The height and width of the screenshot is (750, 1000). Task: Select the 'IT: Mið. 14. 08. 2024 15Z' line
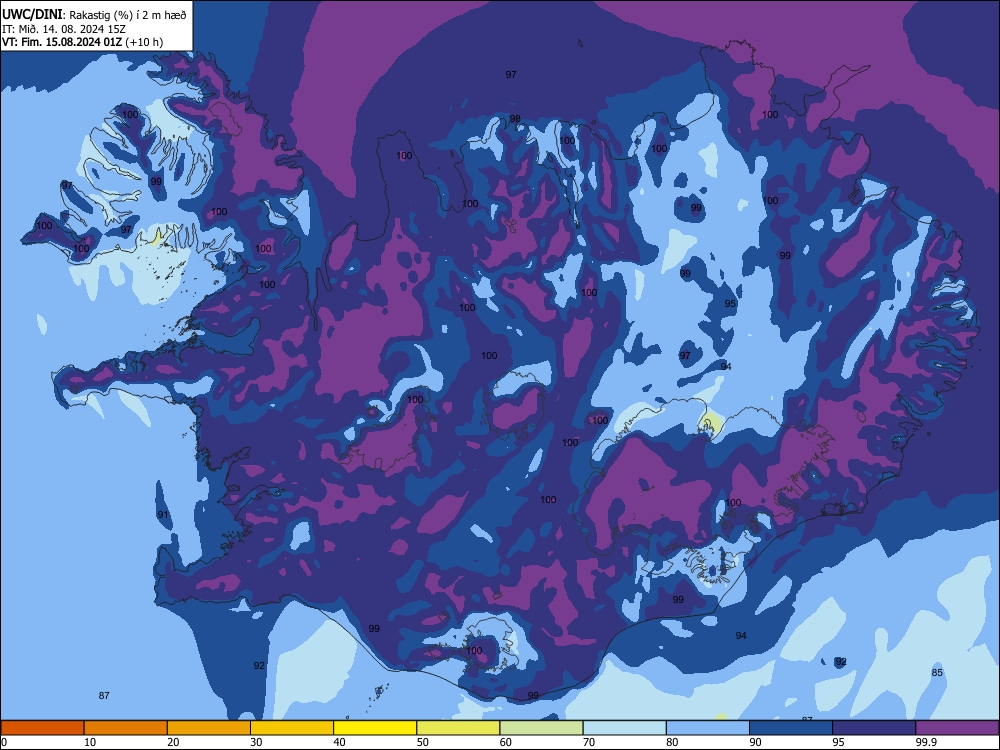(64, 29)
